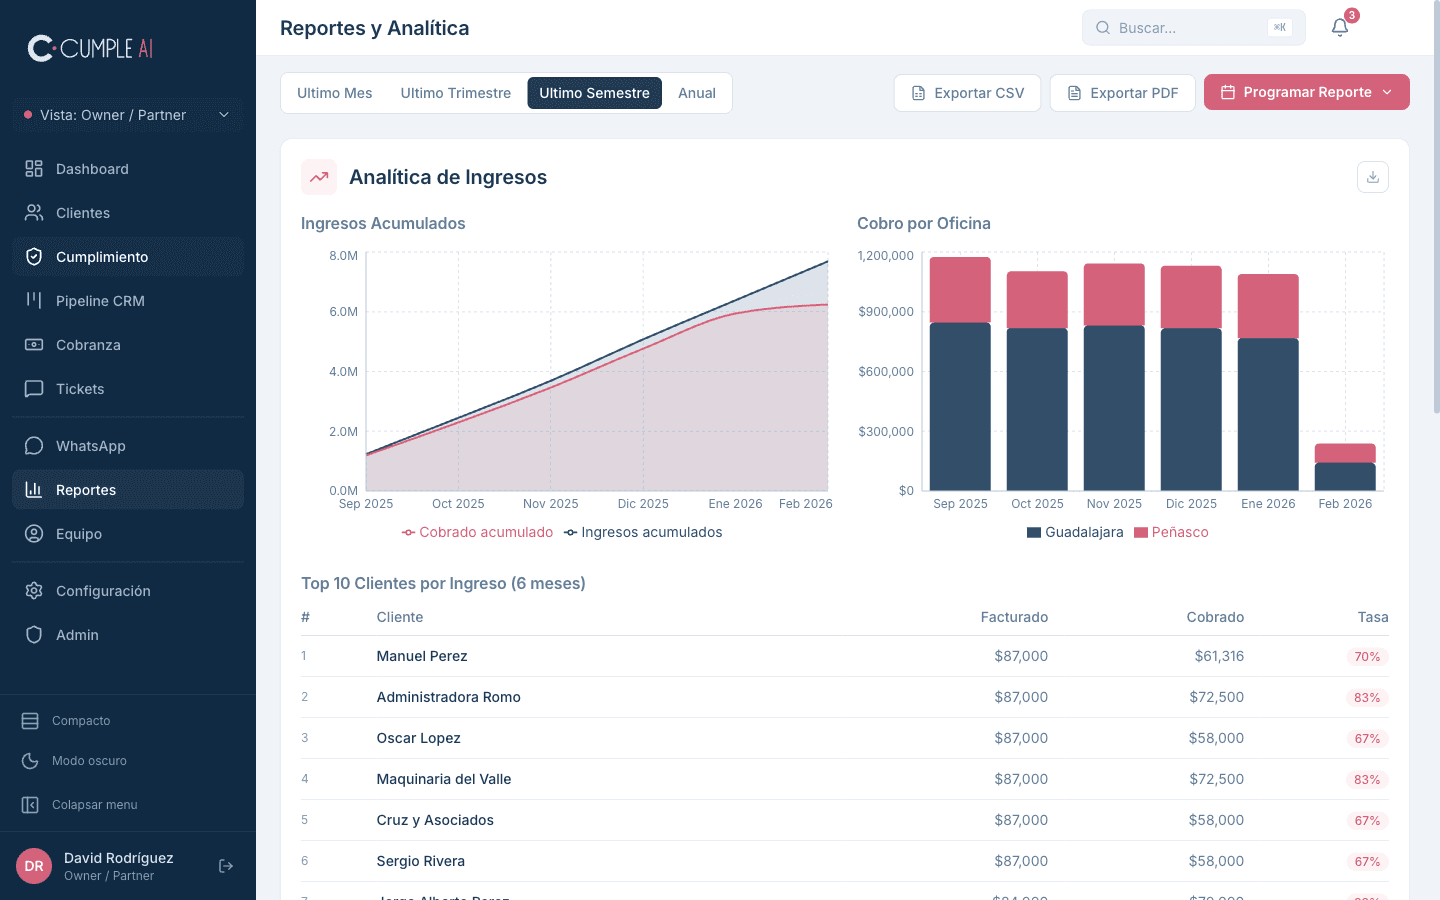Toggle Compacto sidebar mode
The height and width of the screenshot is (900, 1440).
click(79, 720)
